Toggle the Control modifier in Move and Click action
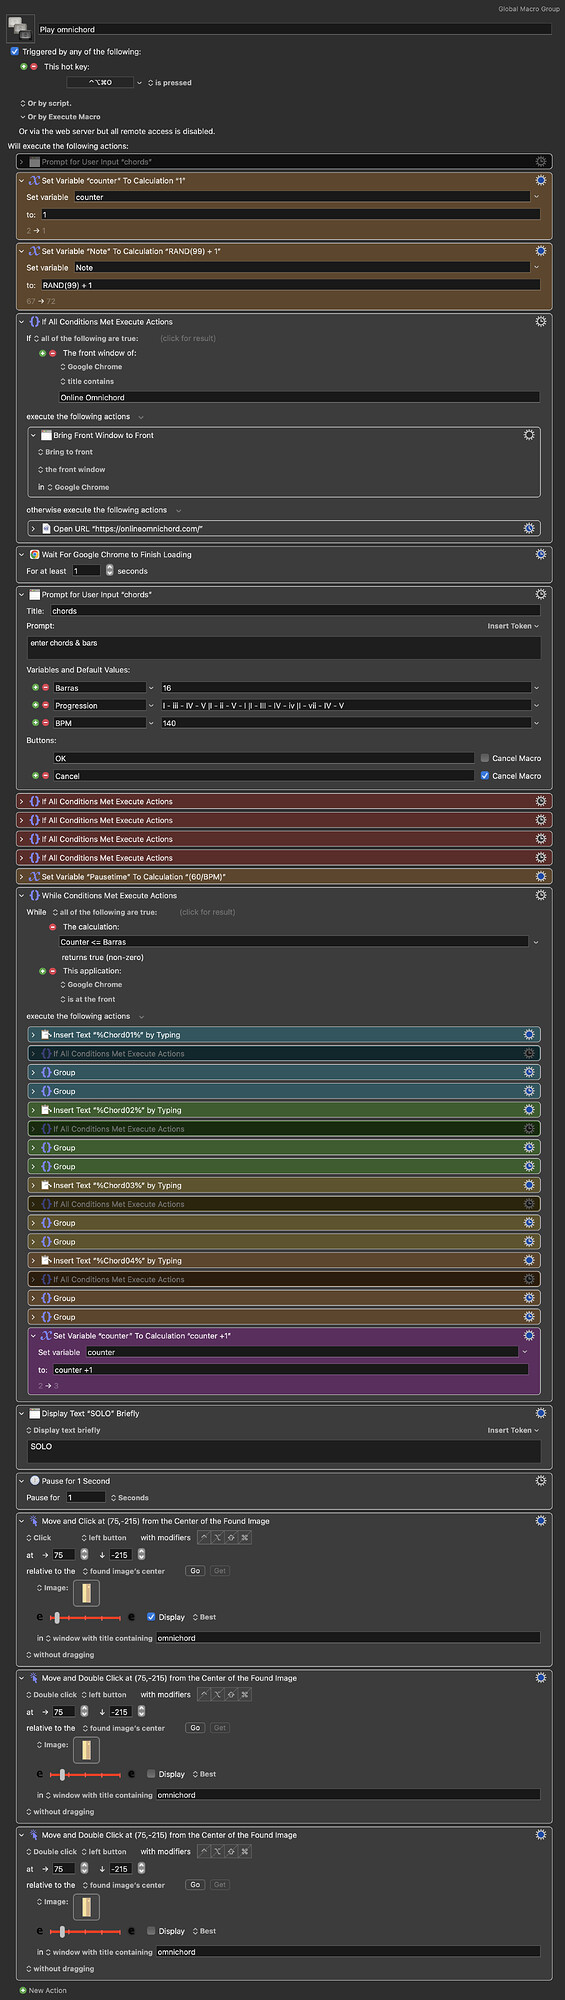This screenshot has height=2000, width=565. [x=205, y=1538]
